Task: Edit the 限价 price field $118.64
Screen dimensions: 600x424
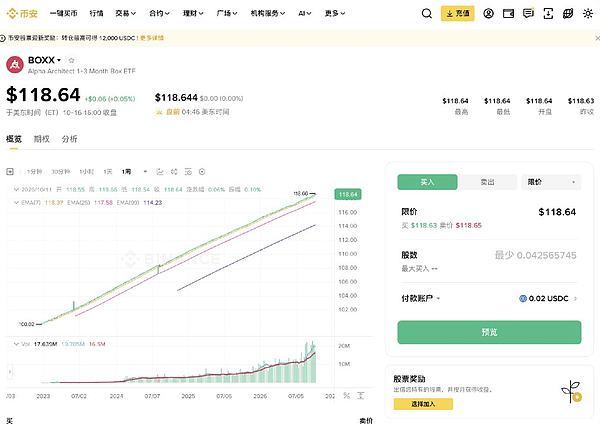Action: tap(557, 212)
